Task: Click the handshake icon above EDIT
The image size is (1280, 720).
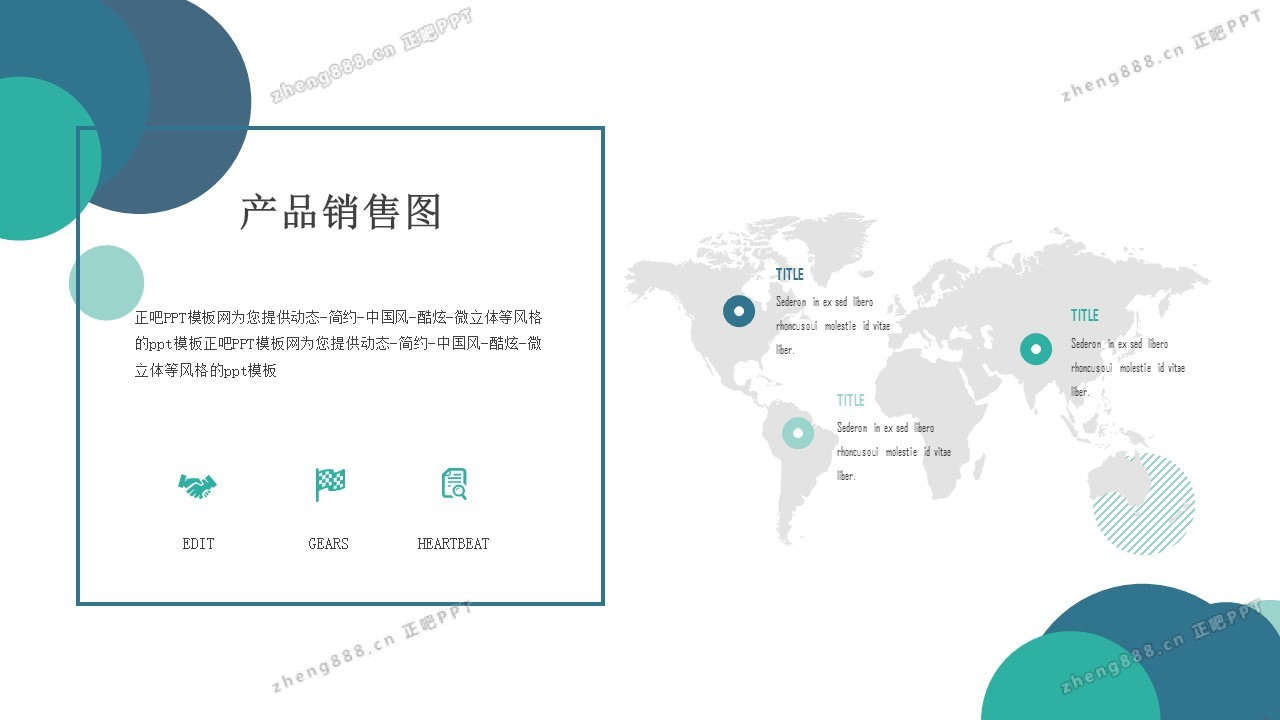Action: (197, 486)
